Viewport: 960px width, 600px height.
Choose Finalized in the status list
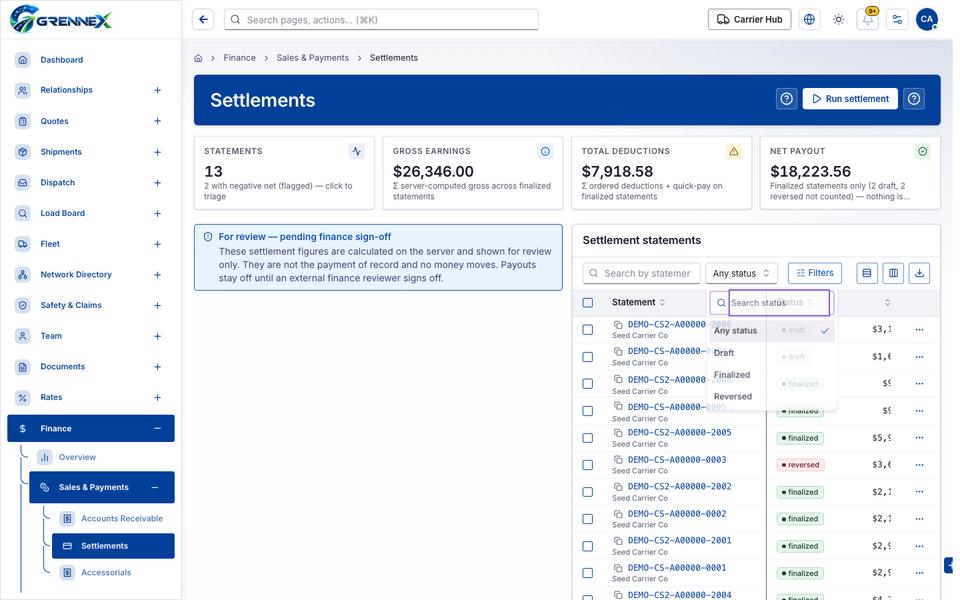(x=771, y=375)
